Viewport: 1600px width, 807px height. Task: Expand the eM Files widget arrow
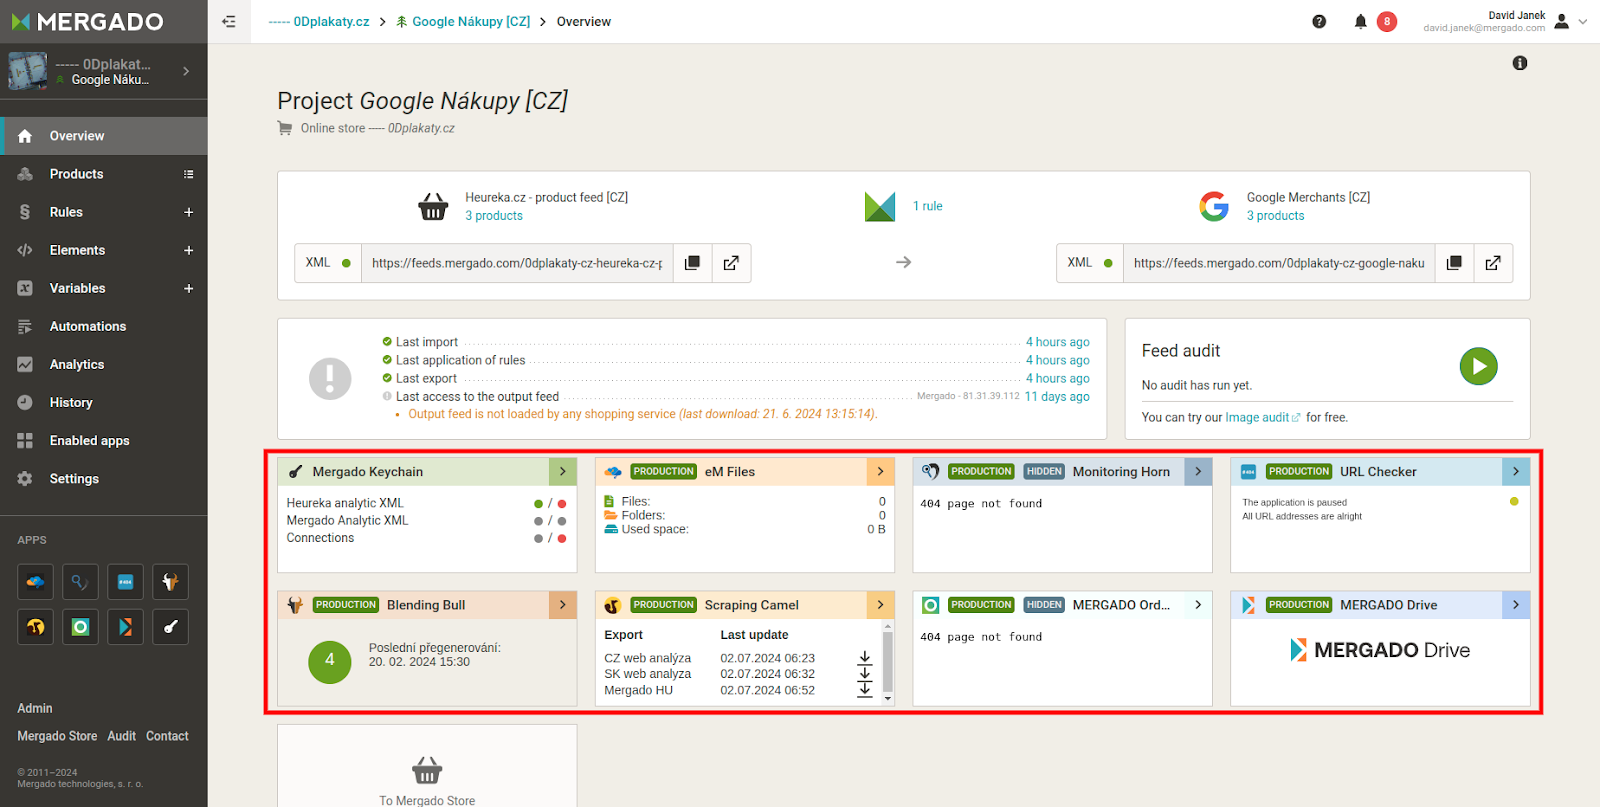[x=880, y=471]
